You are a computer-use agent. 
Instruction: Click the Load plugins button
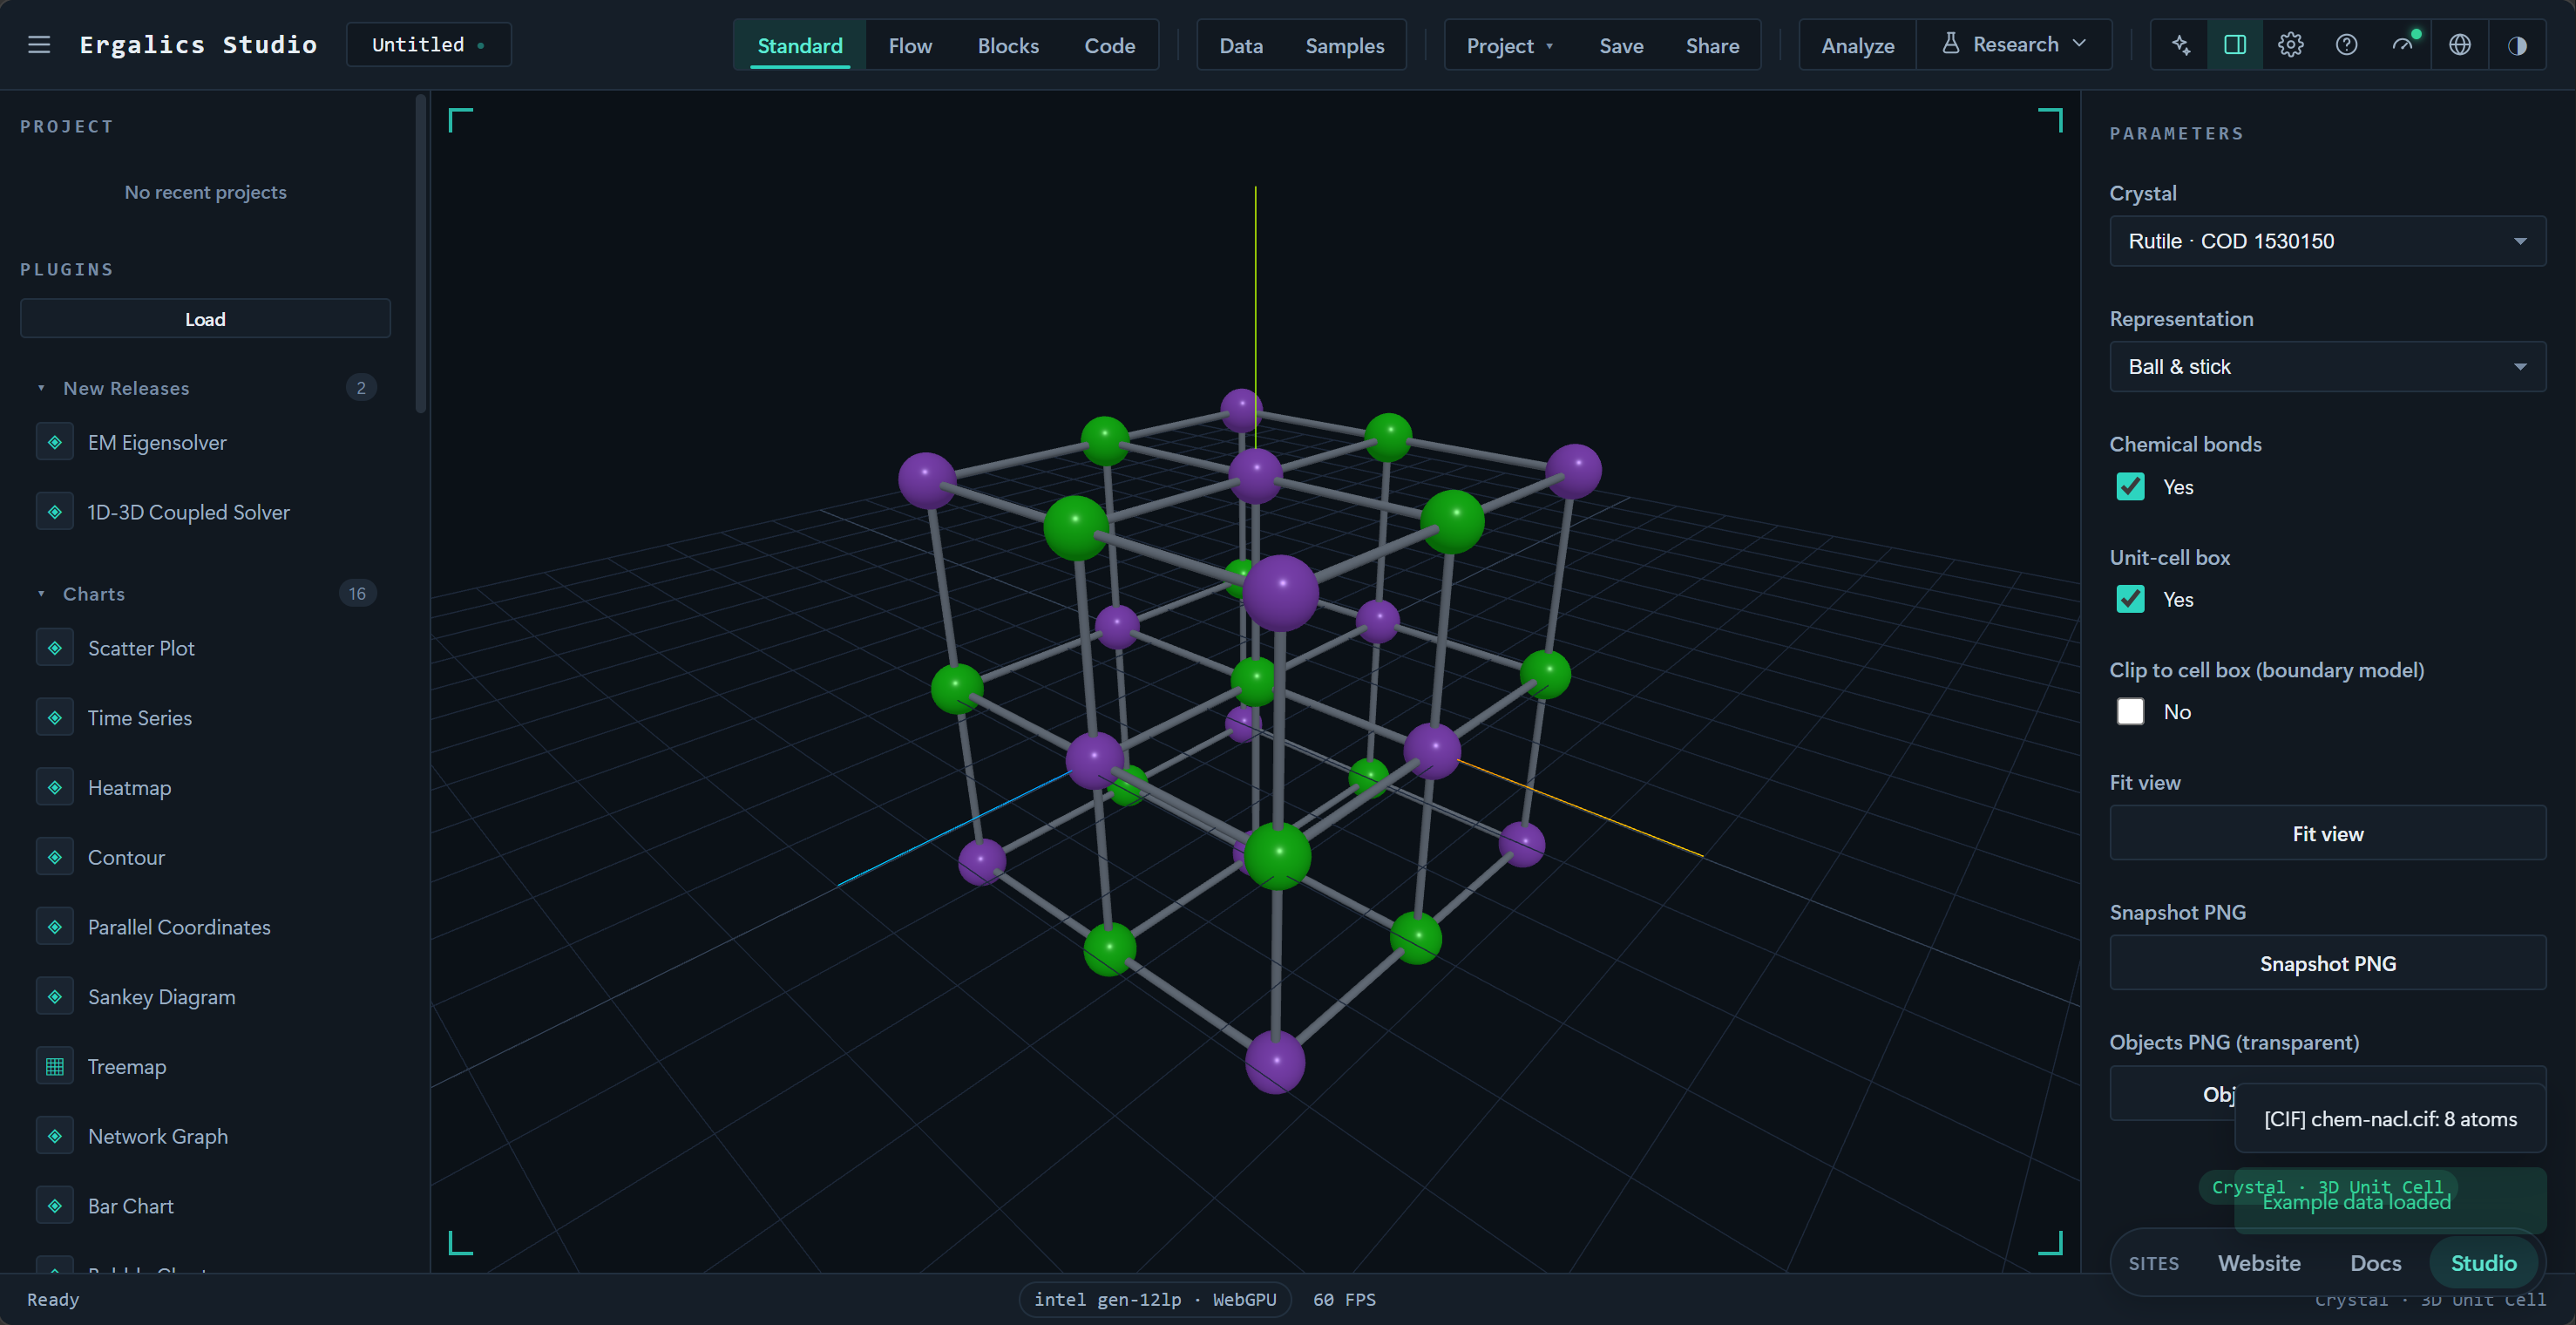tap(205, 319)
